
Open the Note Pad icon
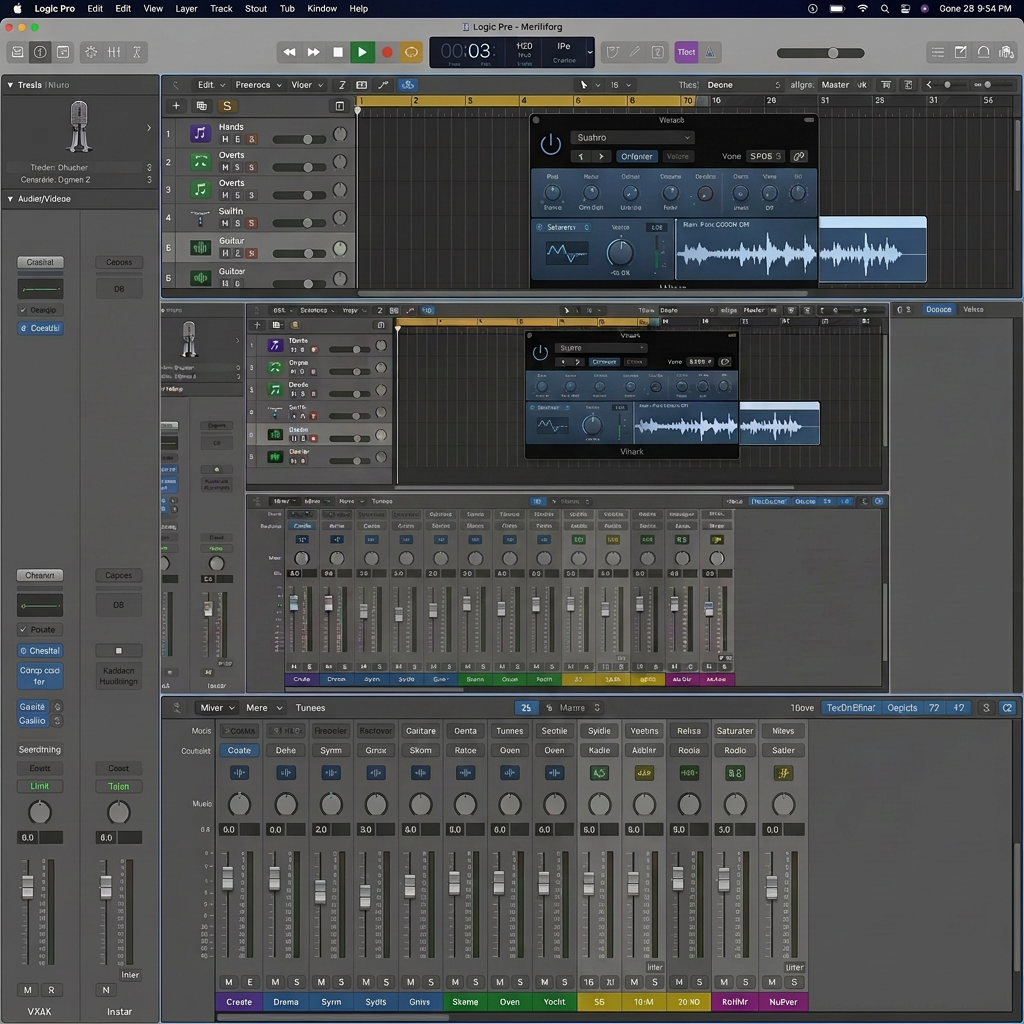click(x=961, y=52)
